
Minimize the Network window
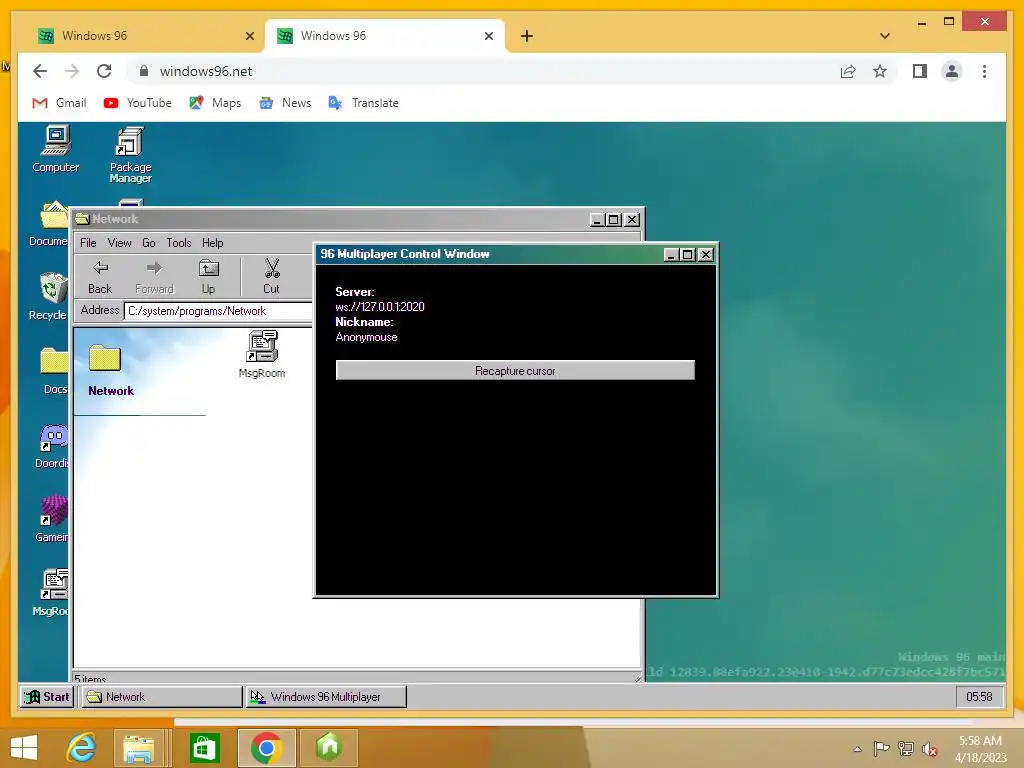(597, 220)
